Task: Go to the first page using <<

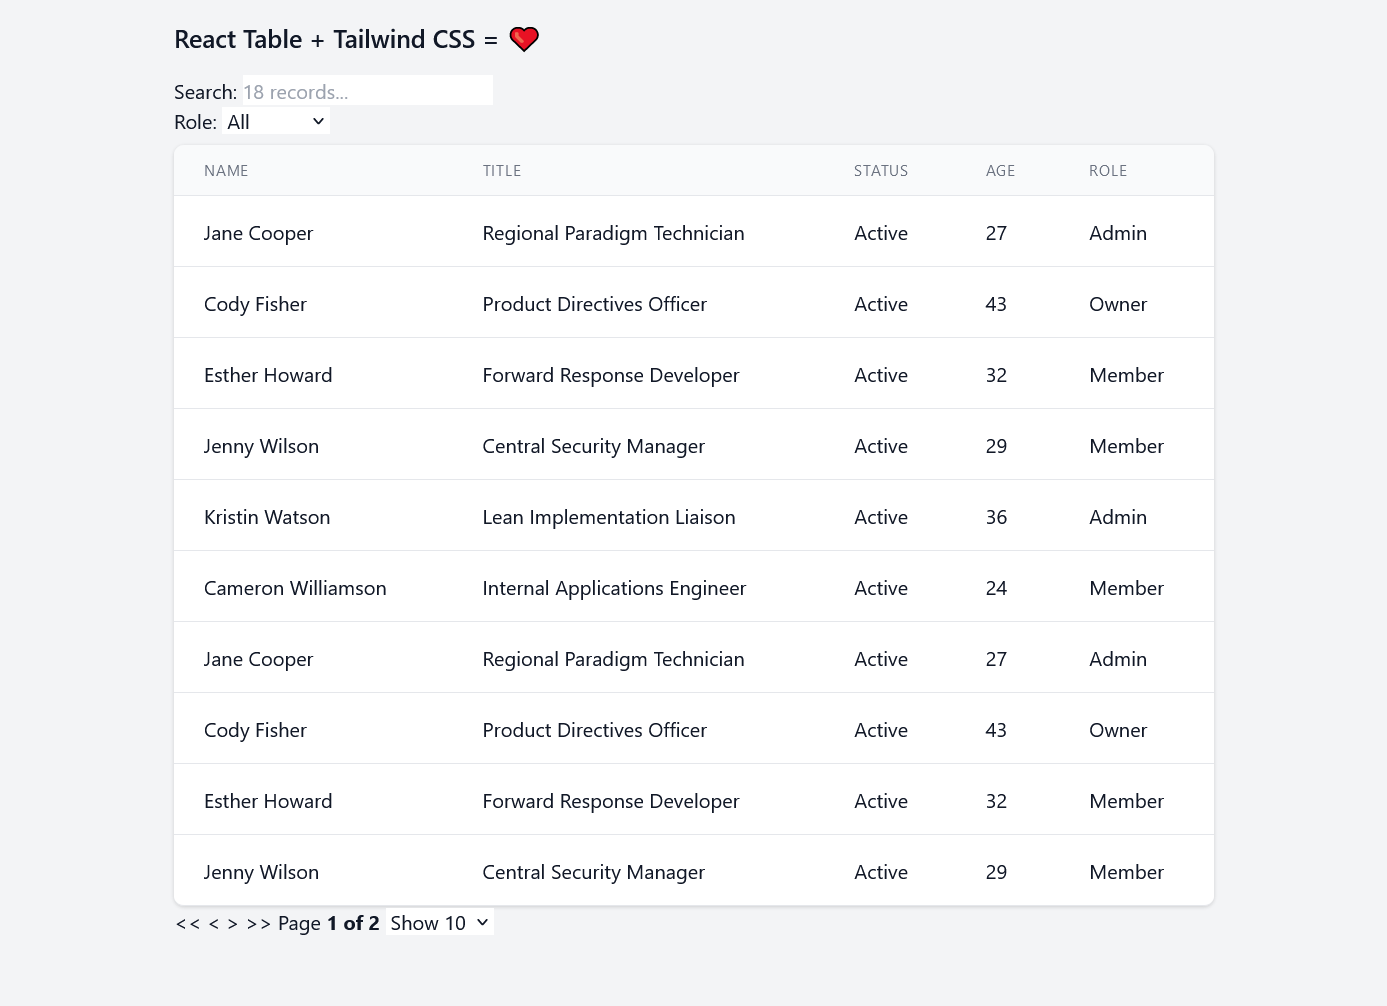Action: [189, 923]
